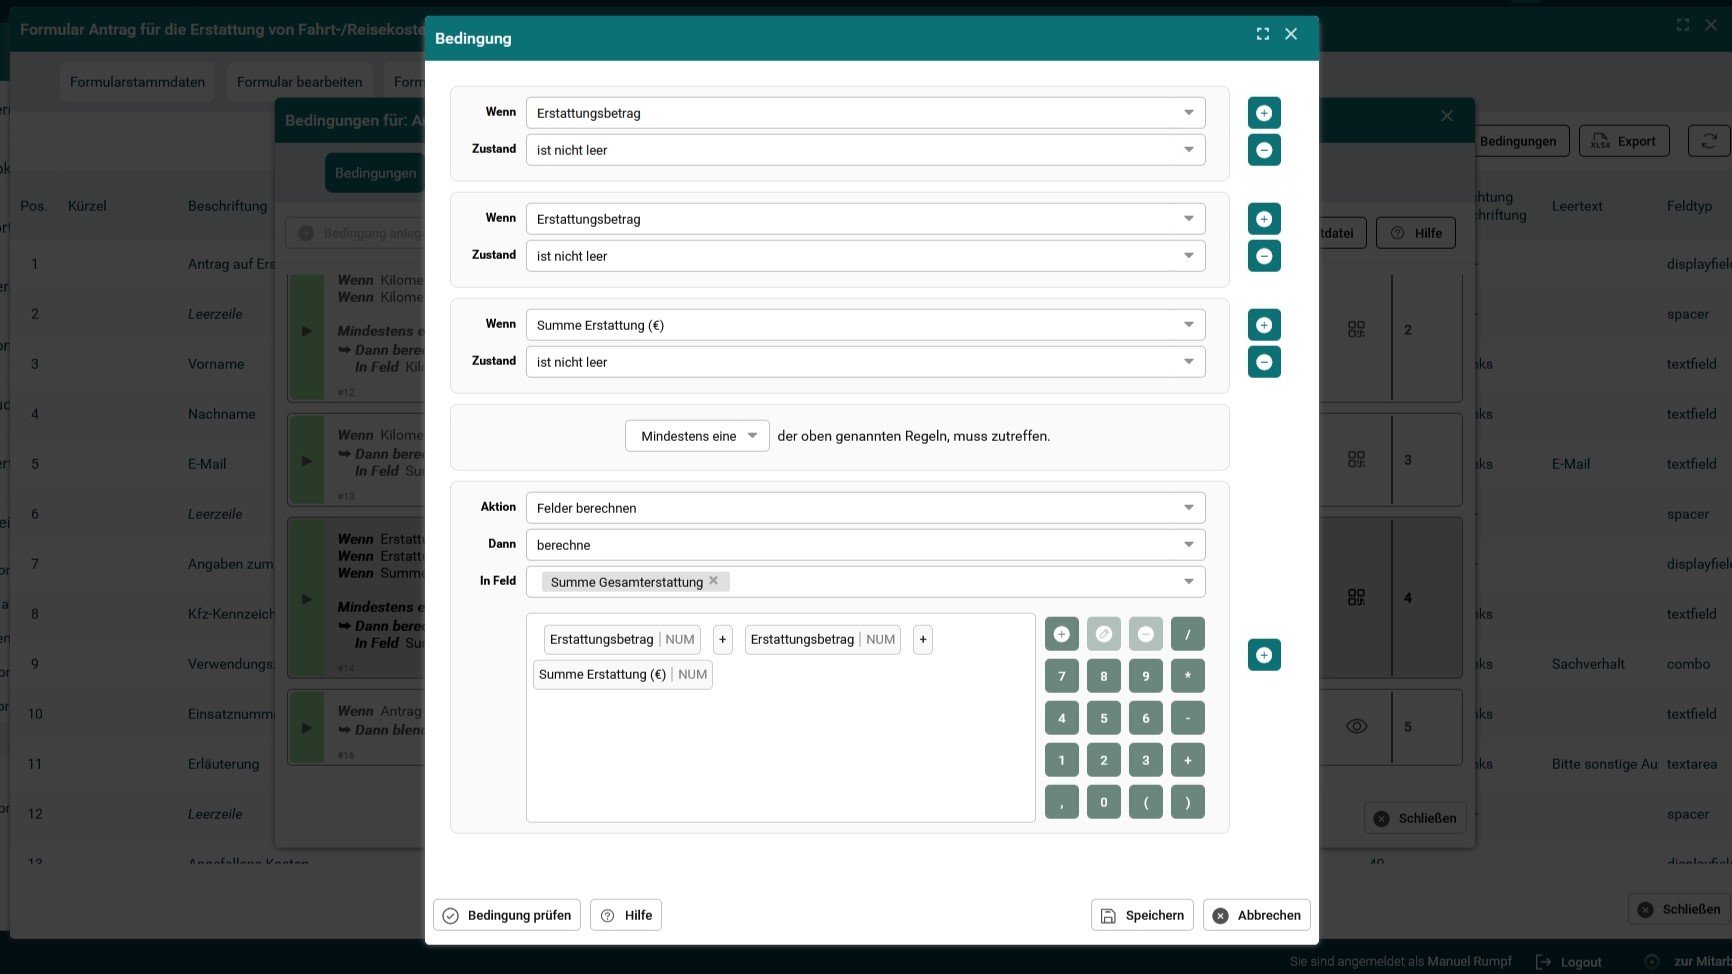
Task: Click calculator digit 6
Action: point(1146,718)
